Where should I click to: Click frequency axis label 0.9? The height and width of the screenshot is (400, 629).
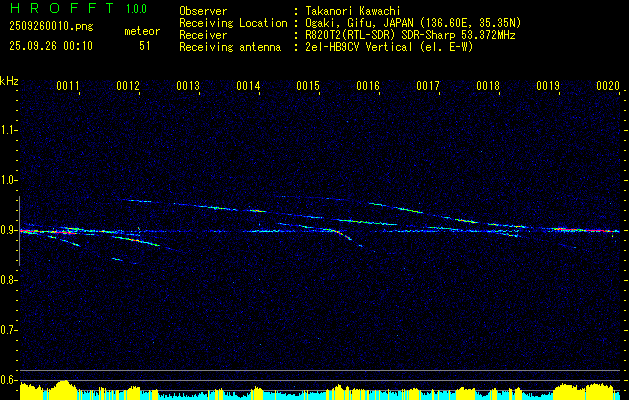pyautogui.click(x=8, y=230)
